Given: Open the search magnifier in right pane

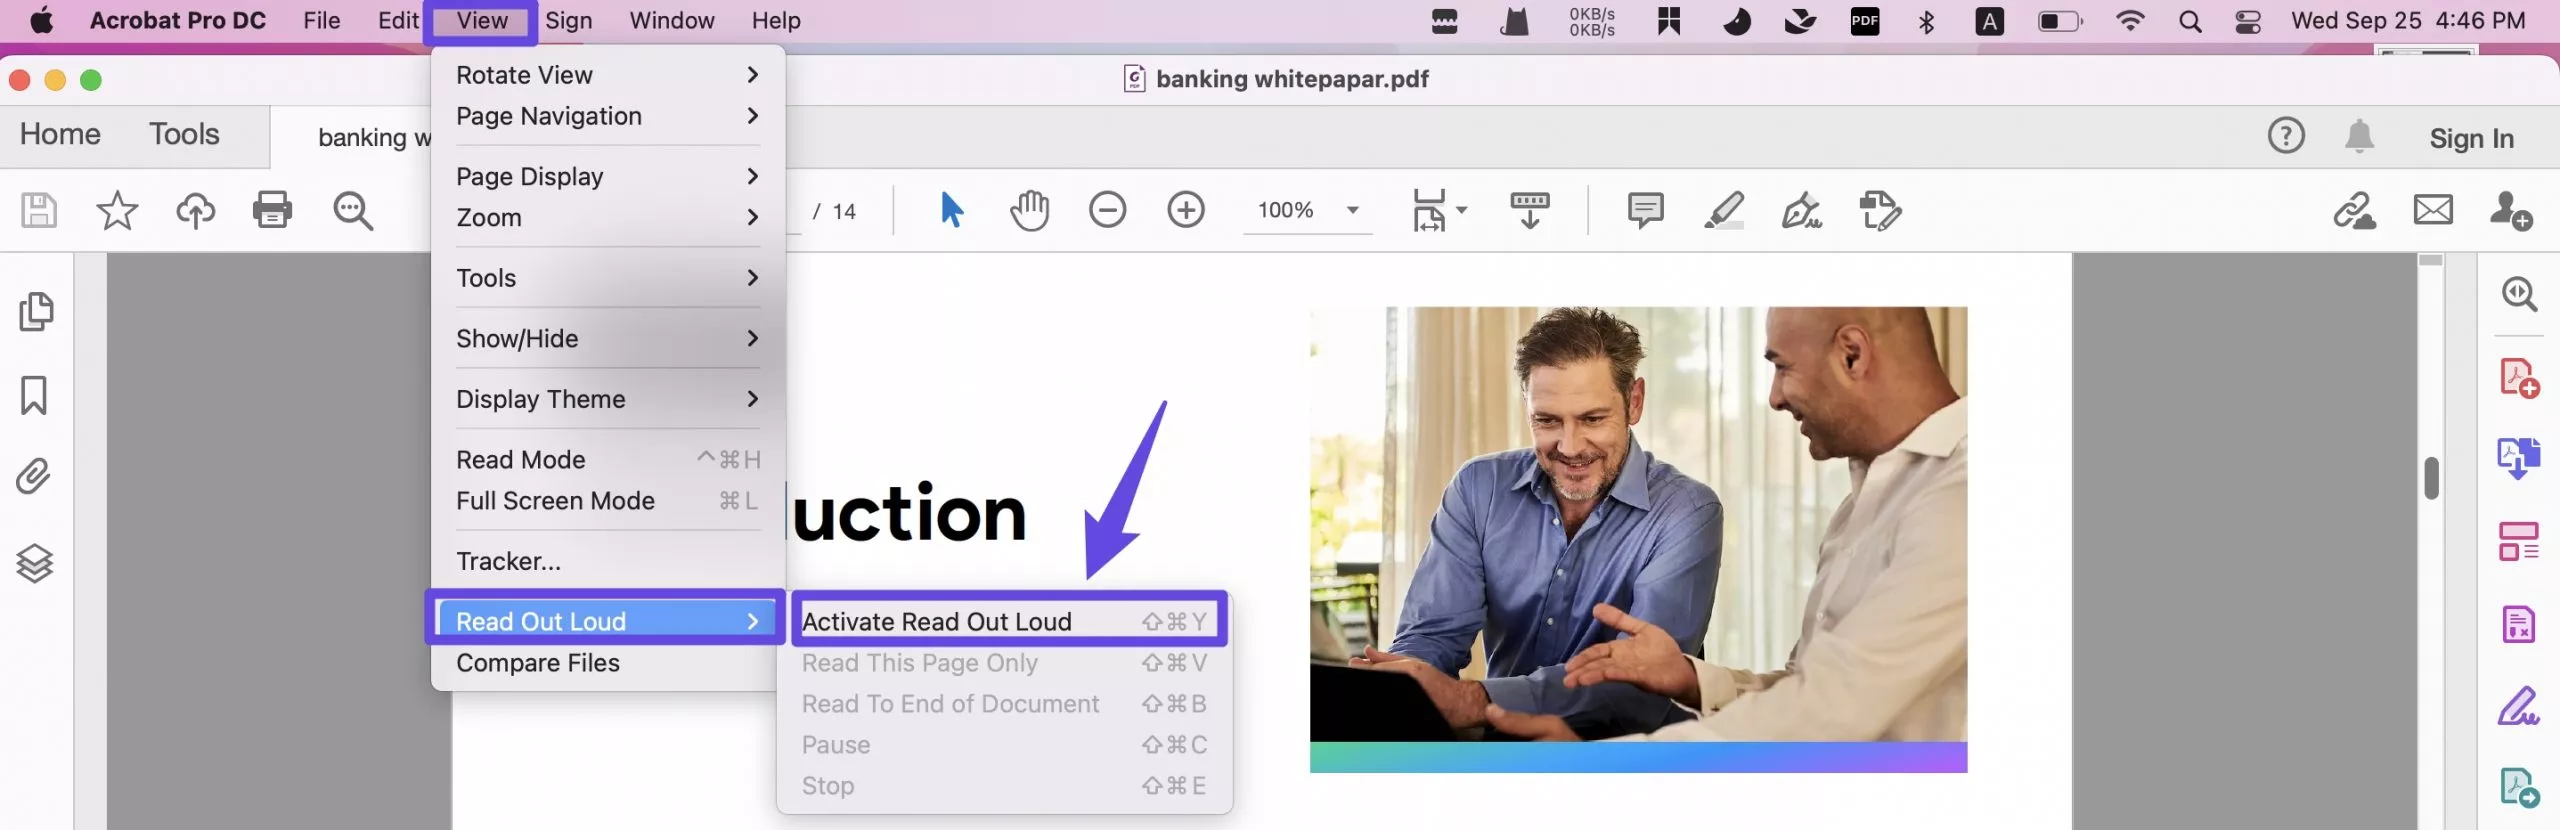Looking at the screenshot, I should 2519,294.
